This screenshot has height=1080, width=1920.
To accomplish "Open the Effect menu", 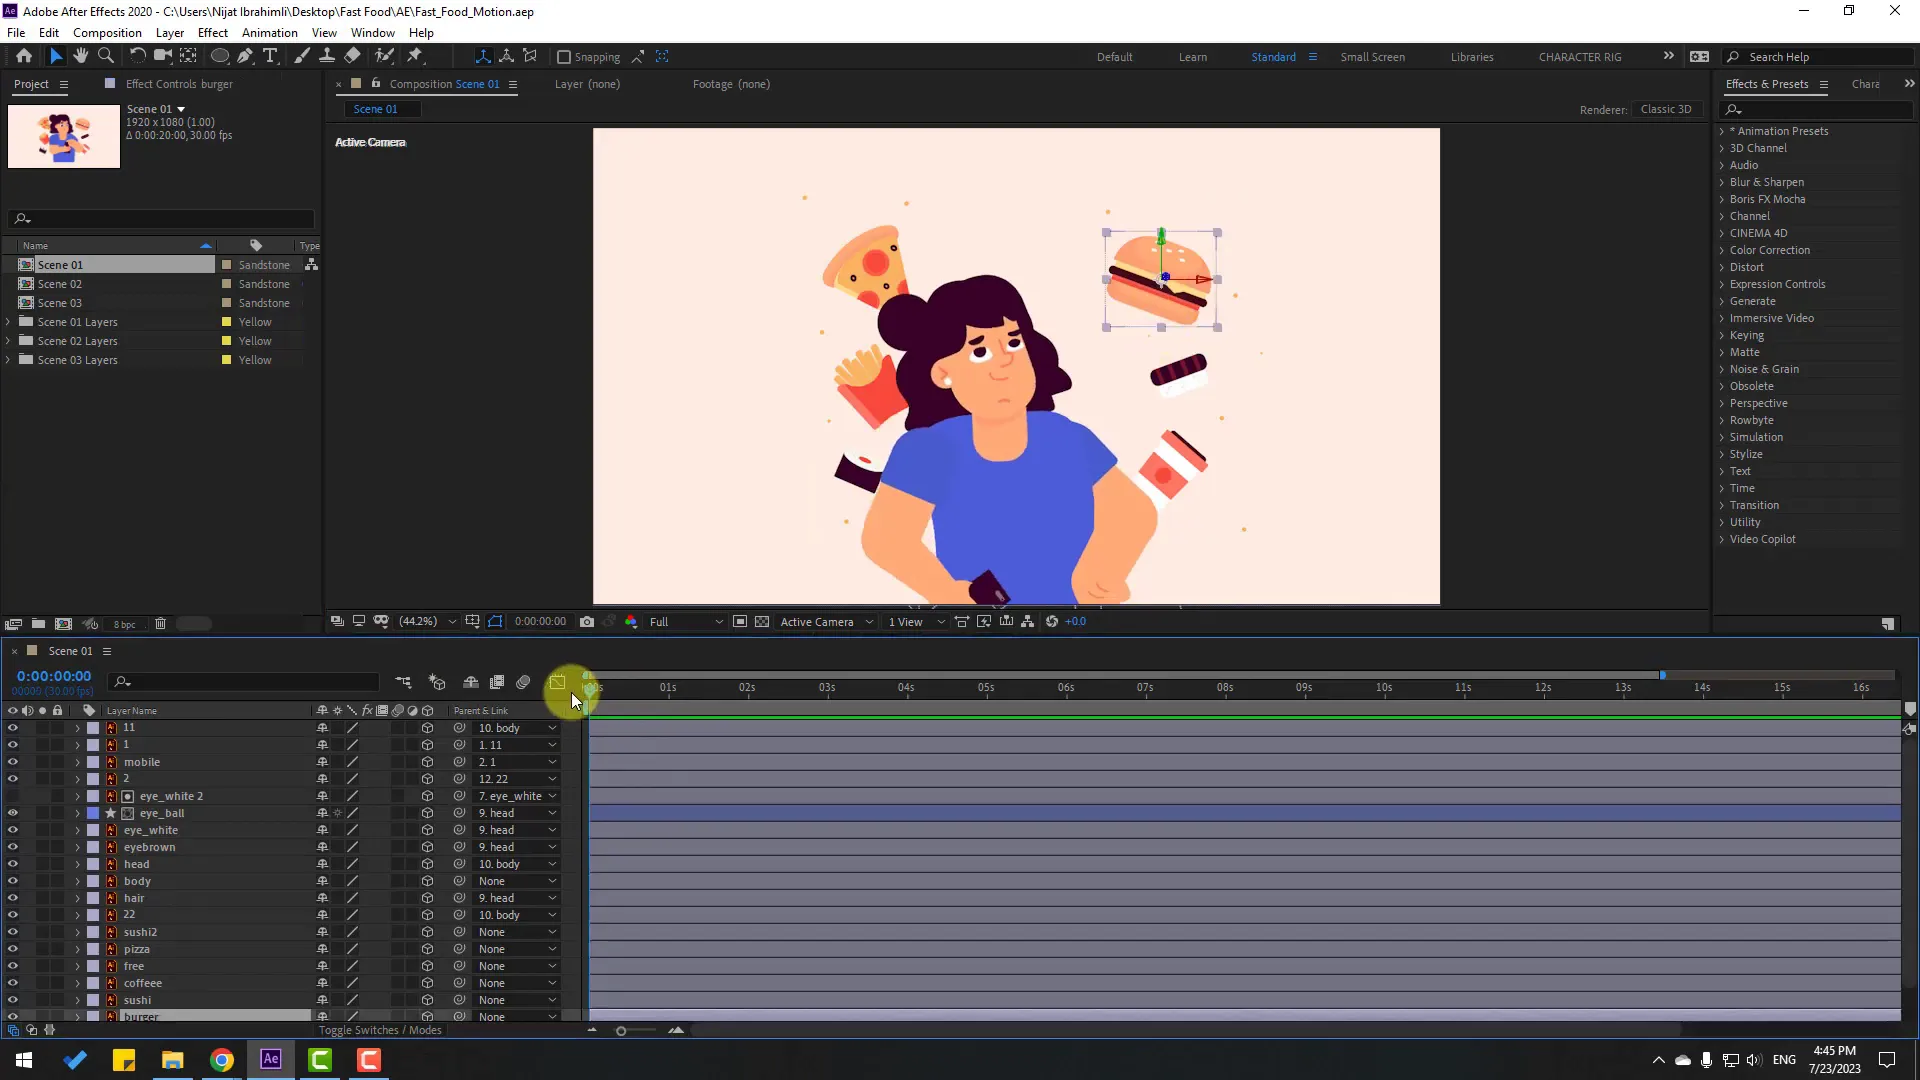I will pyautogui.click(x=212, y=32).
